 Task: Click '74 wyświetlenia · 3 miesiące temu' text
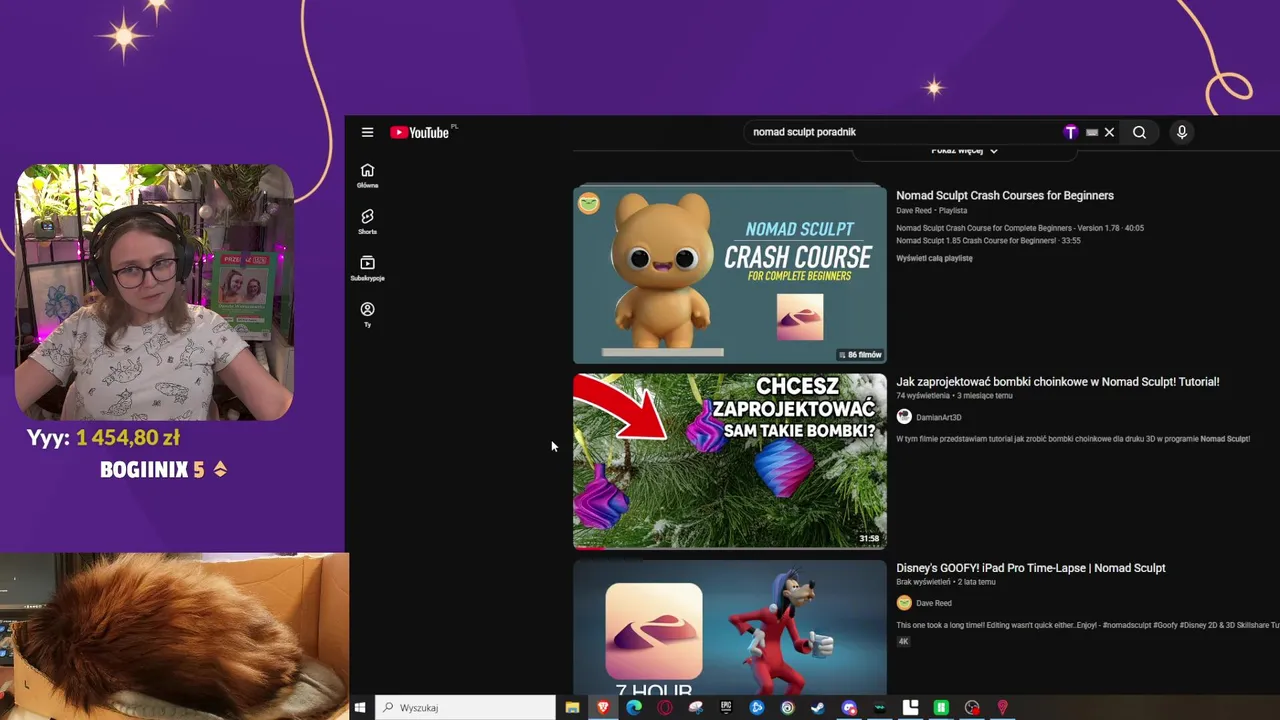coord(954,396)
